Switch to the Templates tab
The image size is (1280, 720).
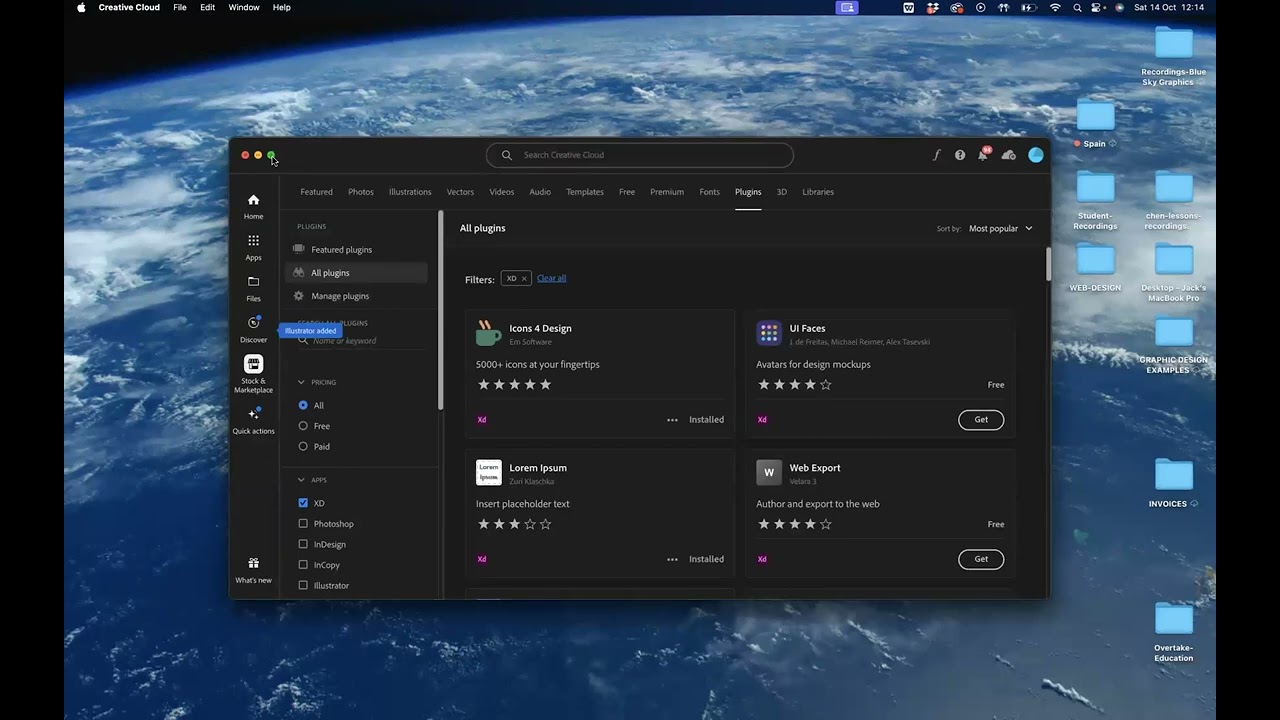585,192
